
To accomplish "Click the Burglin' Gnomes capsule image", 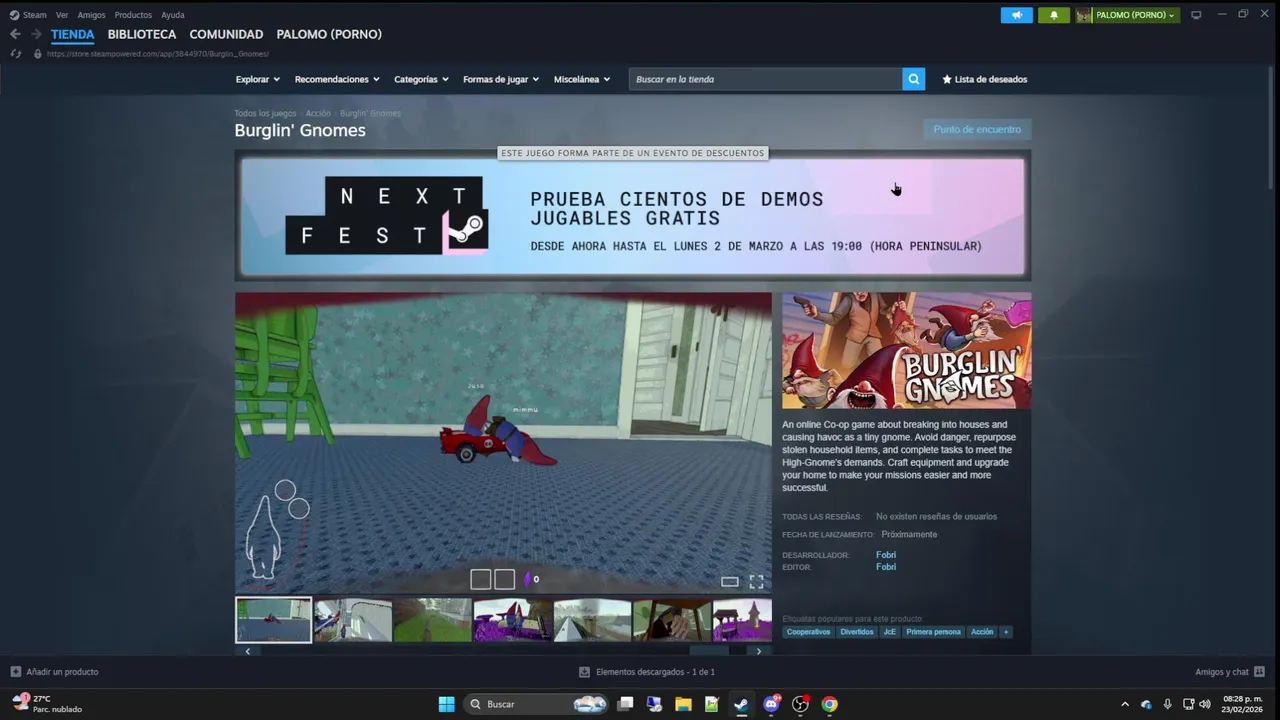I will (x=906, y=350).
